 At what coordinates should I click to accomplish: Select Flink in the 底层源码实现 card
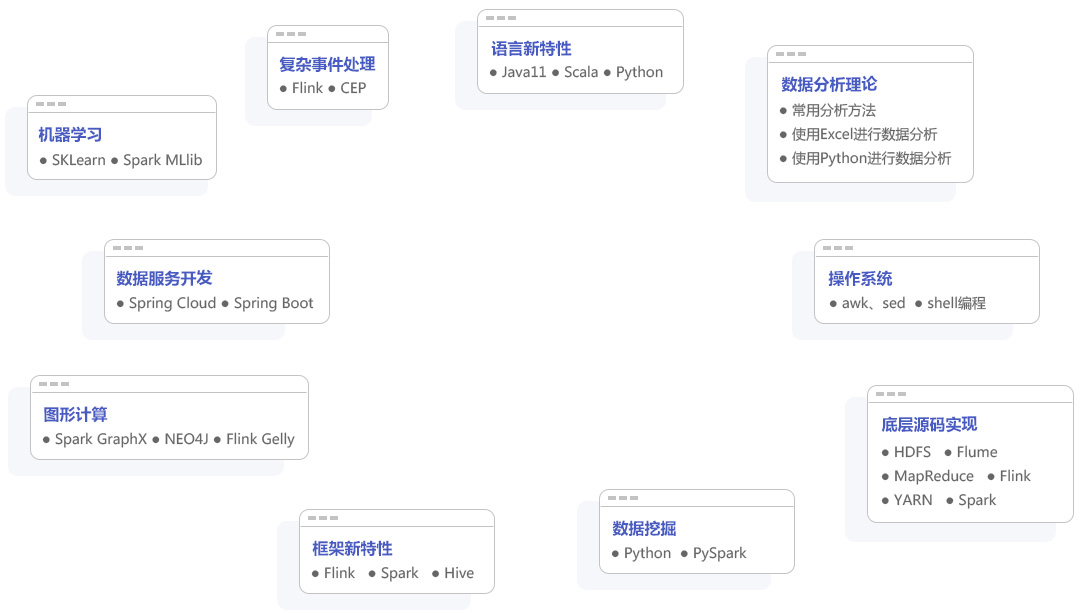1015,477
